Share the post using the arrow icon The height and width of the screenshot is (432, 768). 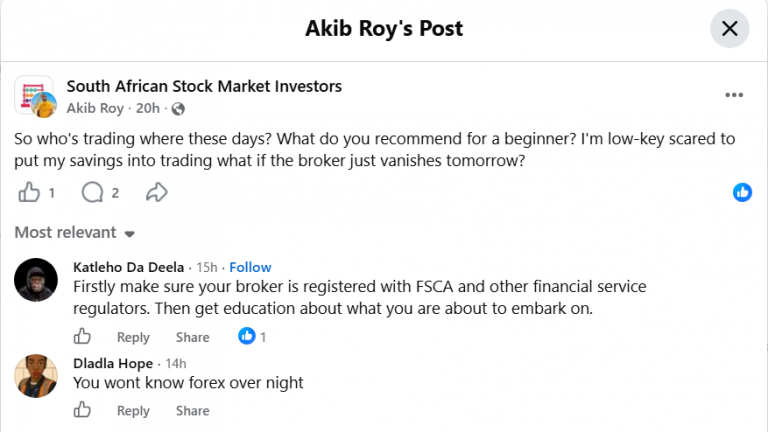click(x=157, y=192)
